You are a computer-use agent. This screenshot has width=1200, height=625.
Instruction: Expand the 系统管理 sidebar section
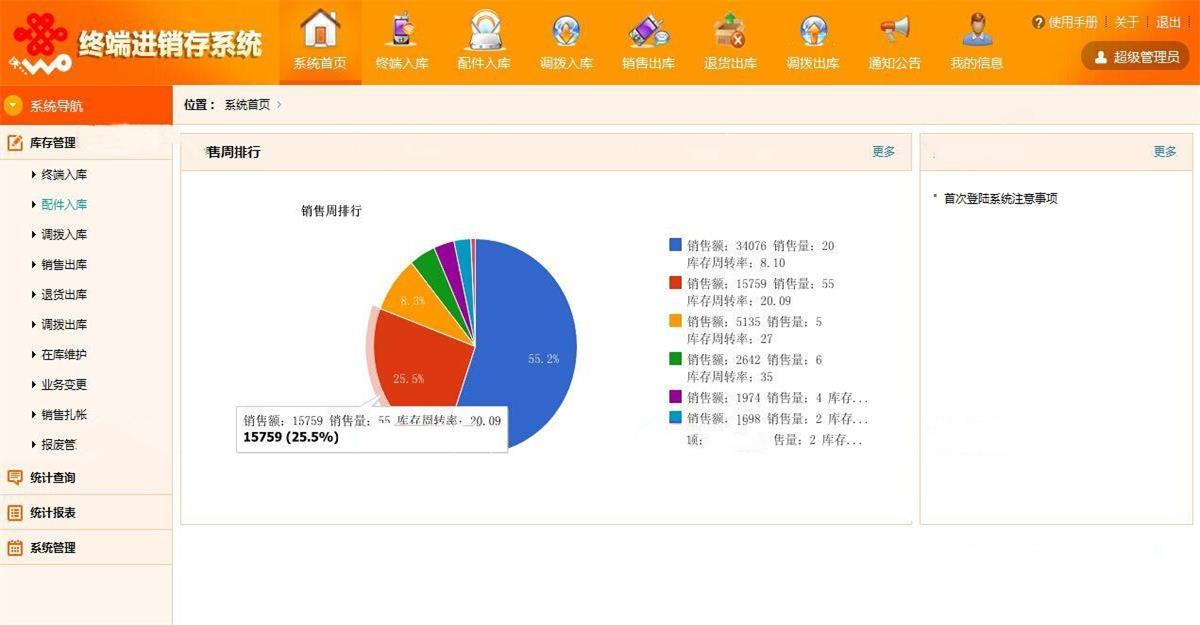[52, 548]
